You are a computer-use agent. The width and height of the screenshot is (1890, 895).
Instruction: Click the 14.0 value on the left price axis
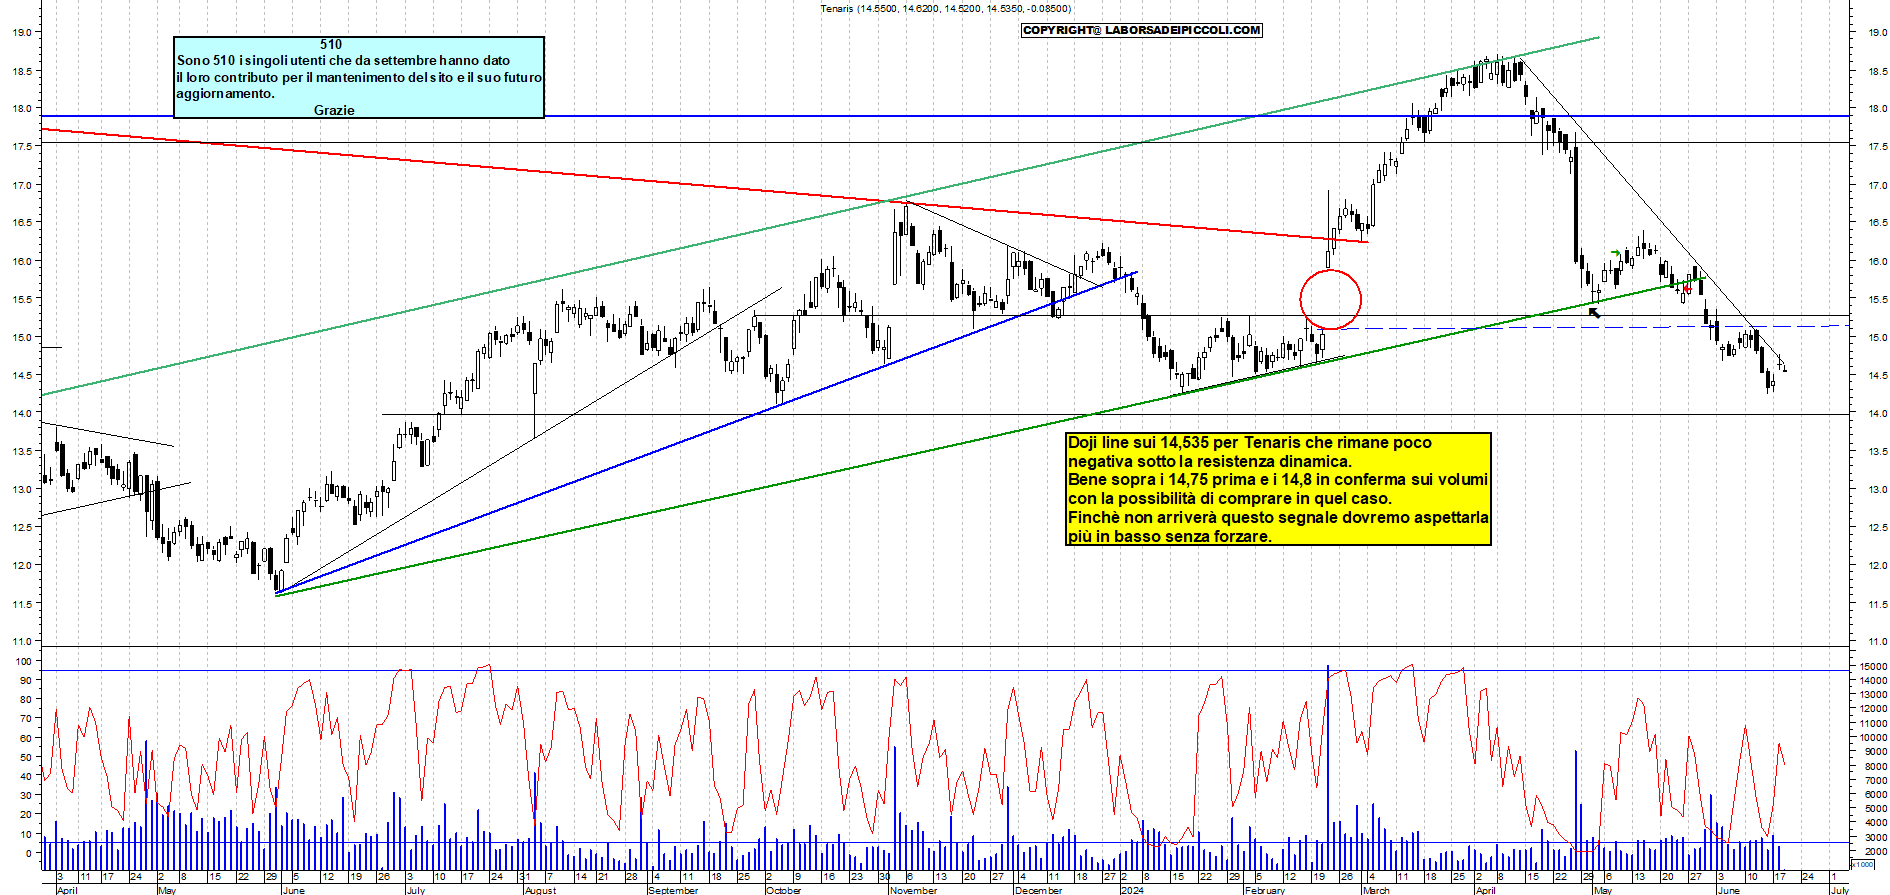click(x=22, y=413)
